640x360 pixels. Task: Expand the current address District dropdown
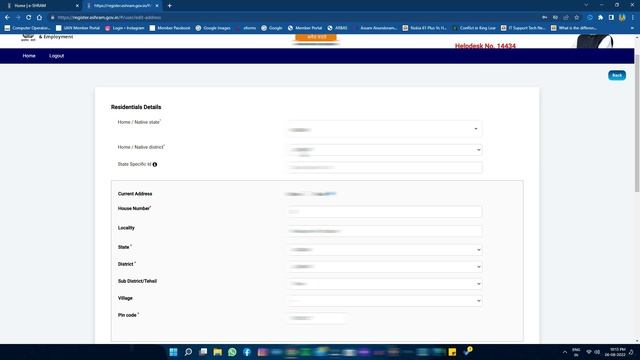[385, 267]
